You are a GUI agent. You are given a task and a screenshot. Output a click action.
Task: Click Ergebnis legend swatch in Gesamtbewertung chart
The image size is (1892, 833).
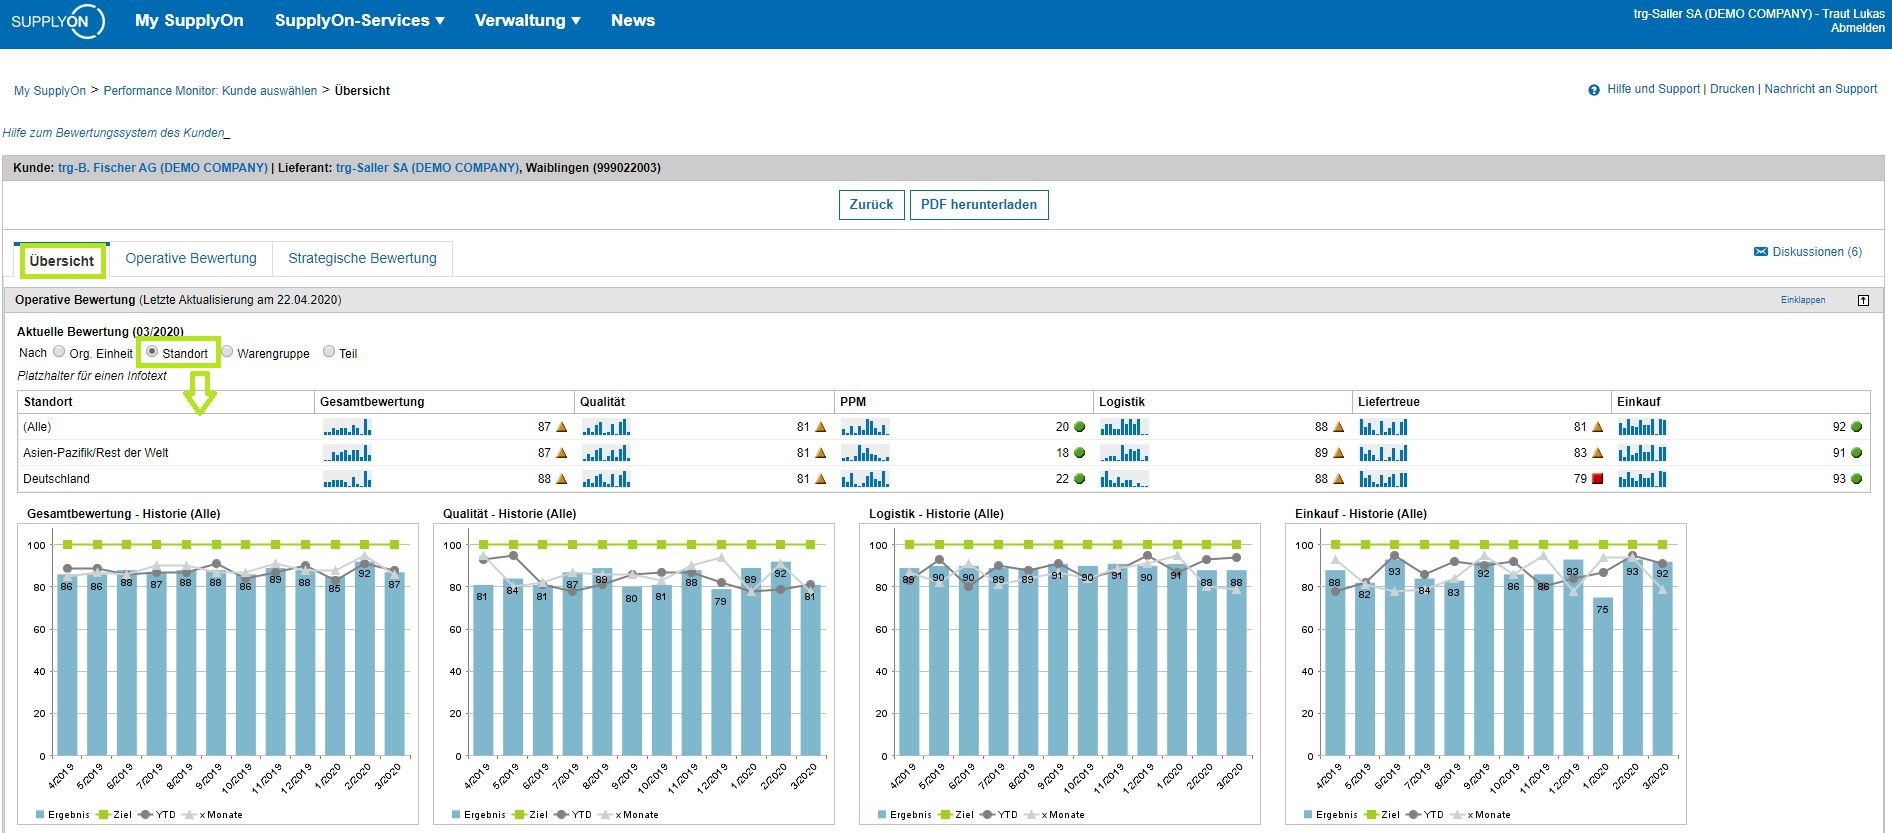pyautogui.click(x=40, y=815)
